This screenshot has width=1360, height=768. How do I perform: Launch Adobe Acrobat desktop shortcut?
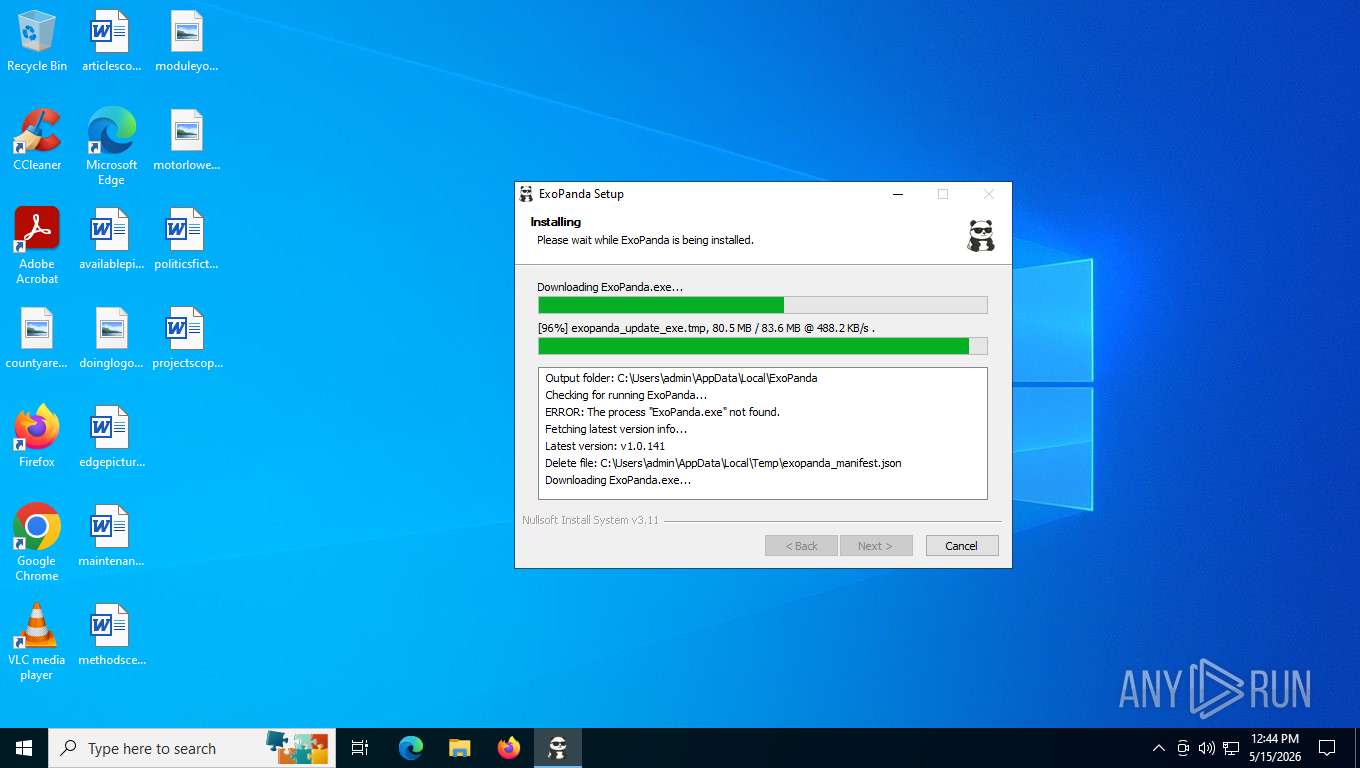(37, 246)
